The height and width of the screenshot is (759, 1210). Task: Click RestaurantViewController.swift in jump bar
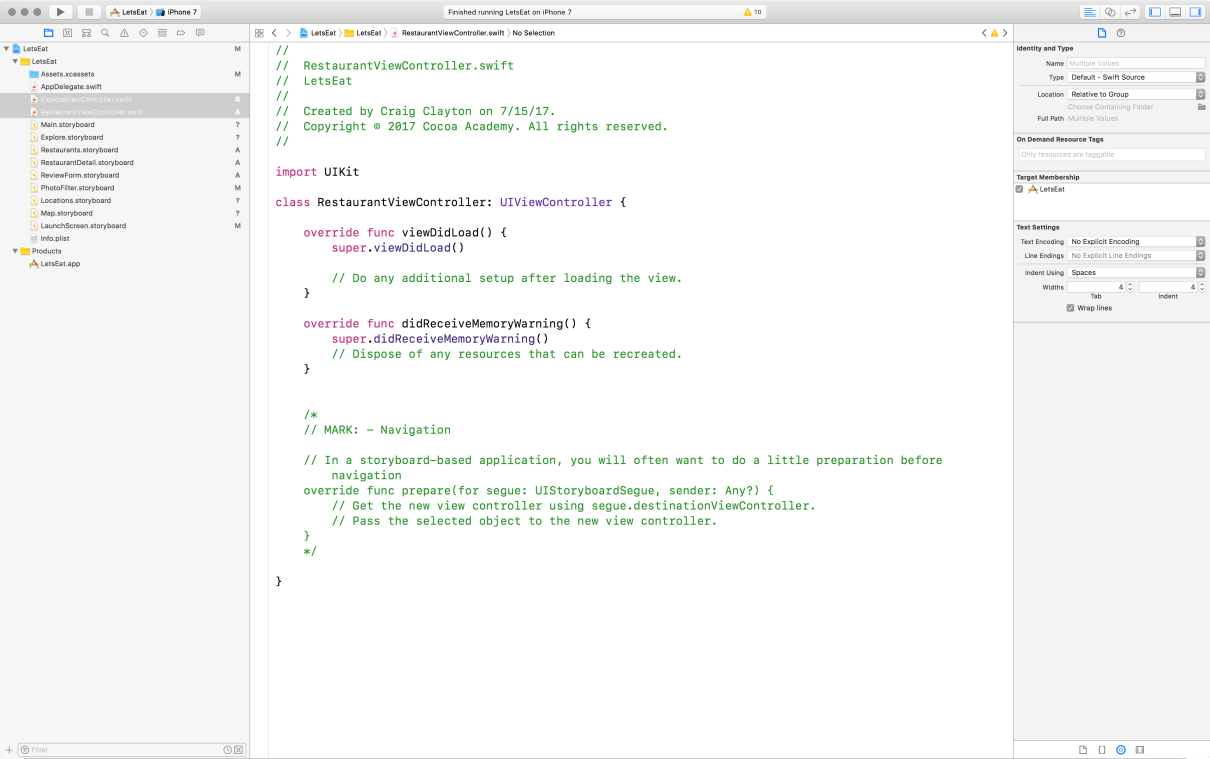pyautogui.click(x=447, y=33)
